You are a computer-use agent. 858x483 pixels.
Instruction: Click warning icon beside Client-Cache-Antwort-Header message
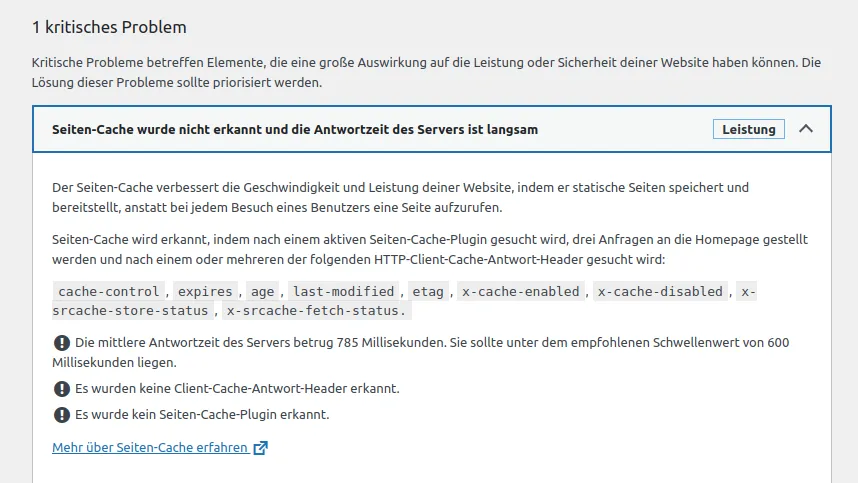(62, 389)
